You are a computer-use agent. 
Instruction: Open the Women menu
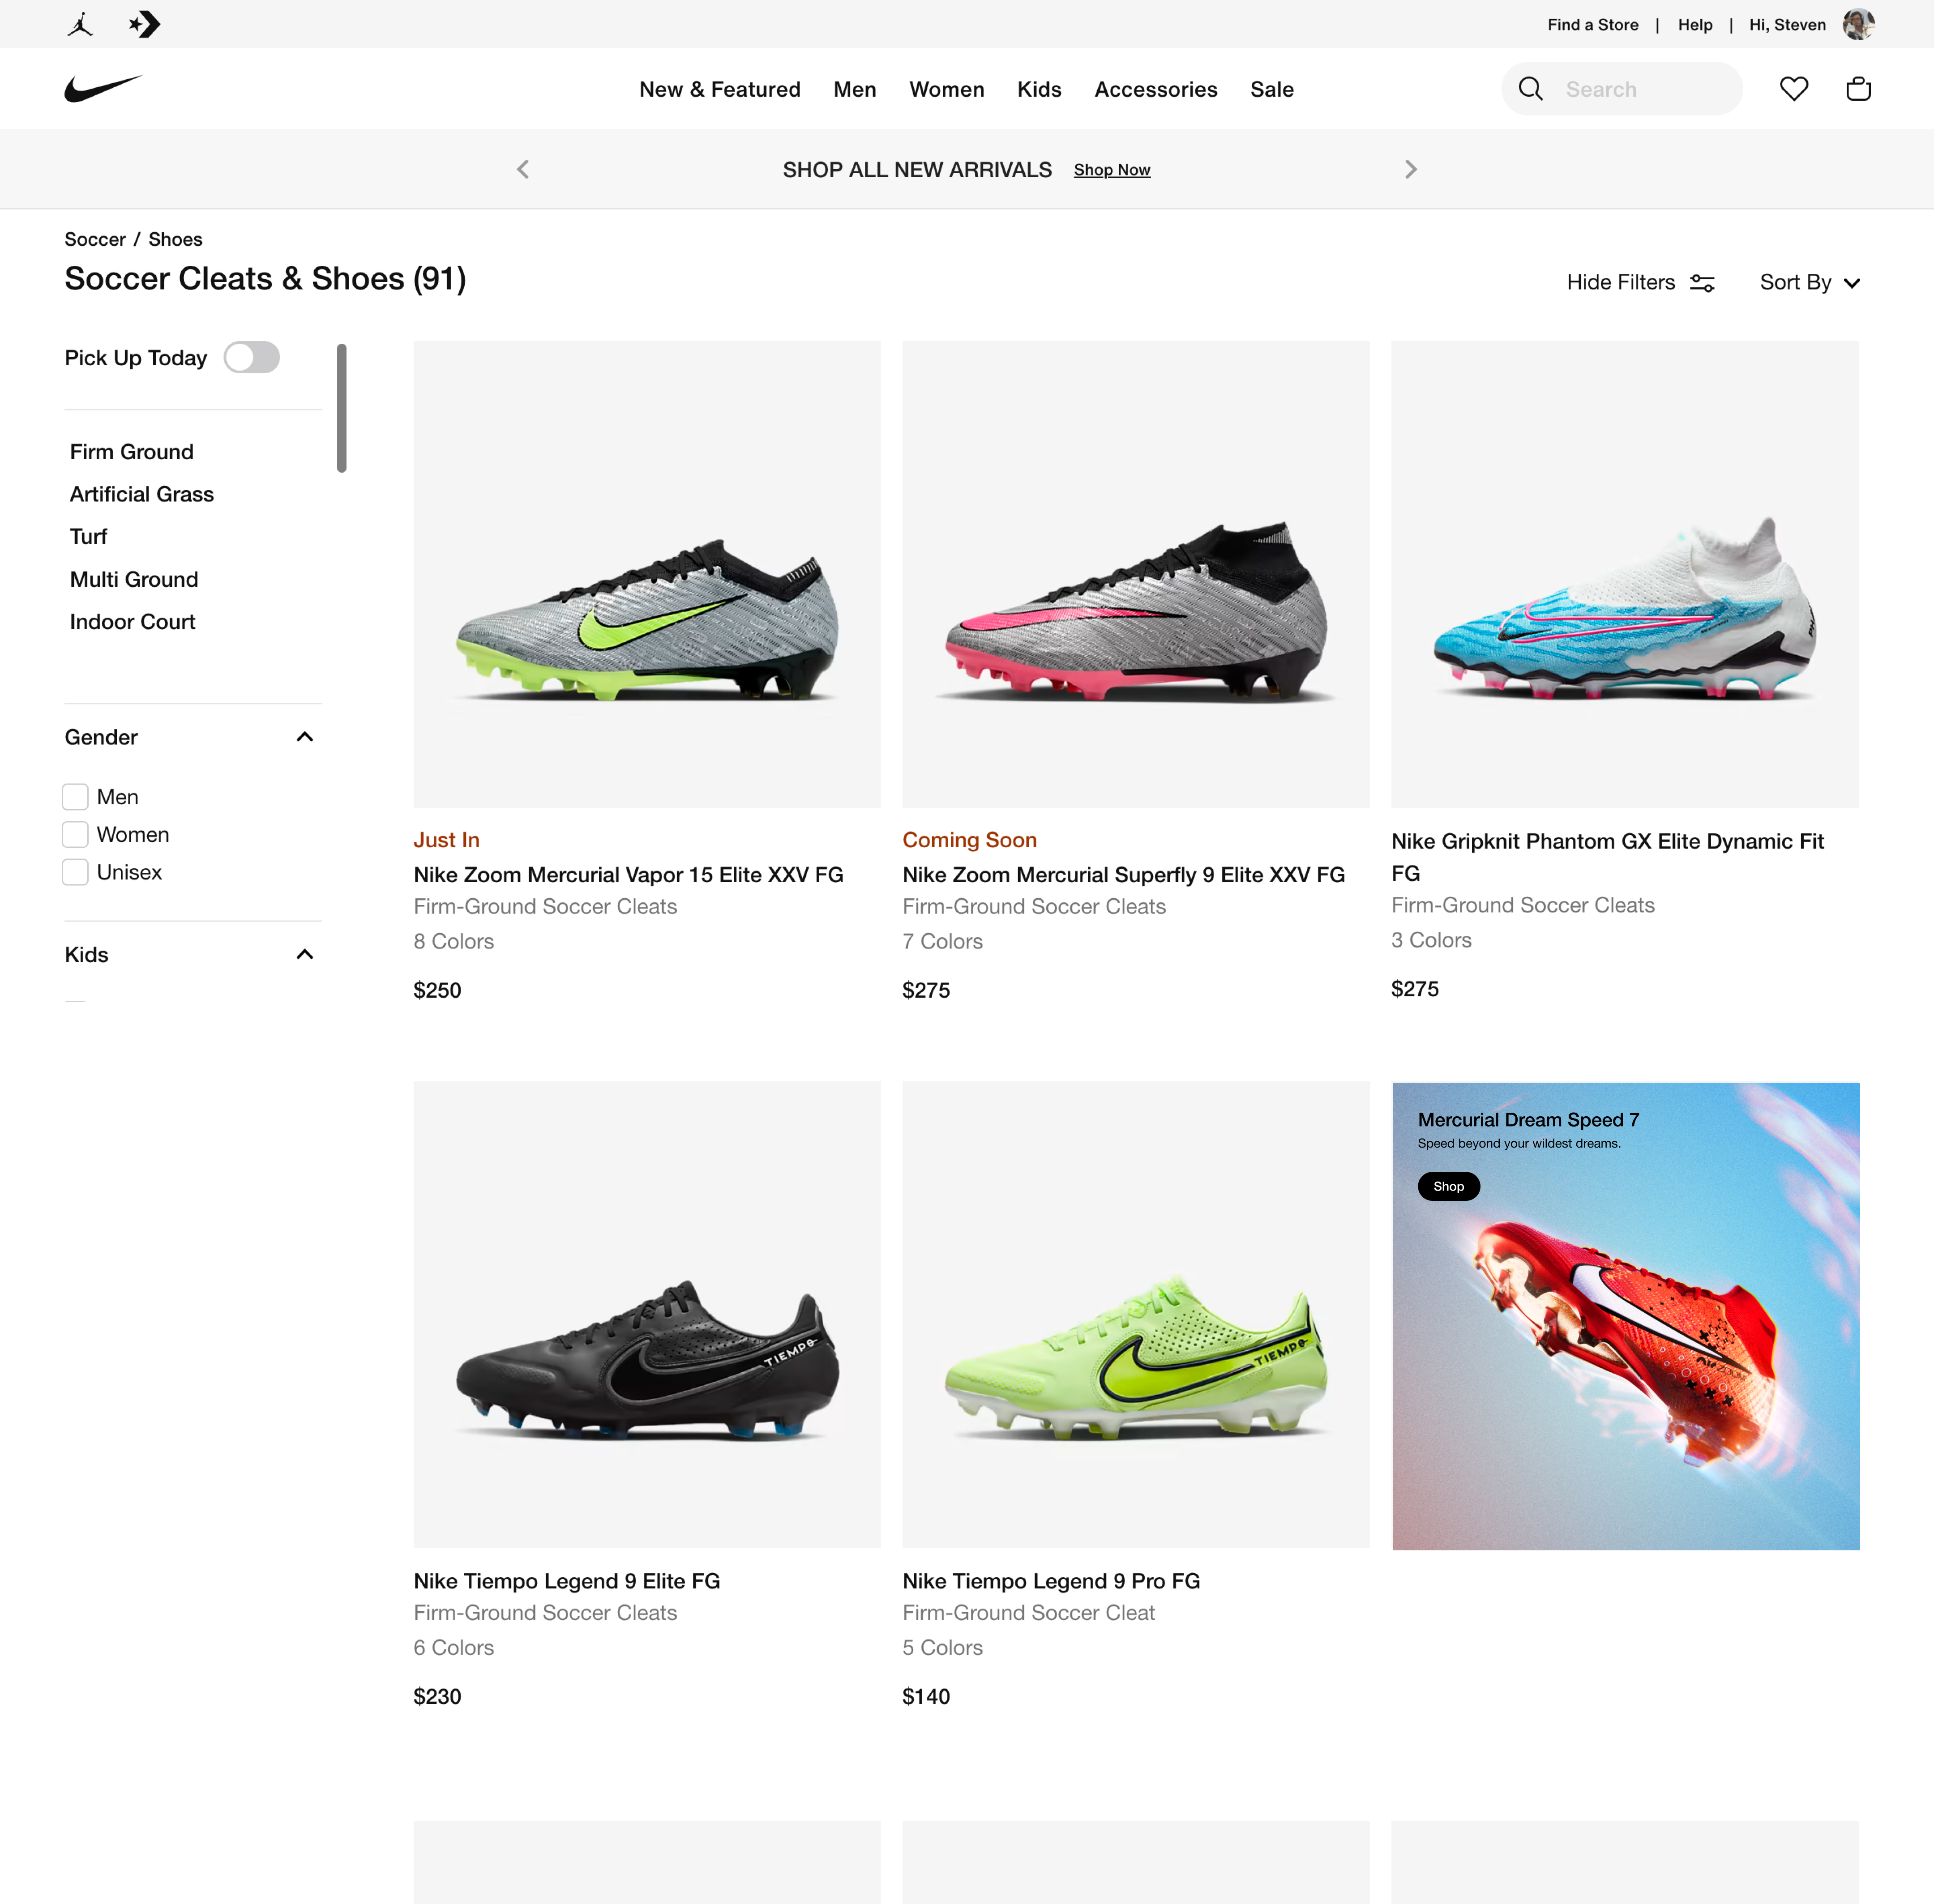click(946, 89)
